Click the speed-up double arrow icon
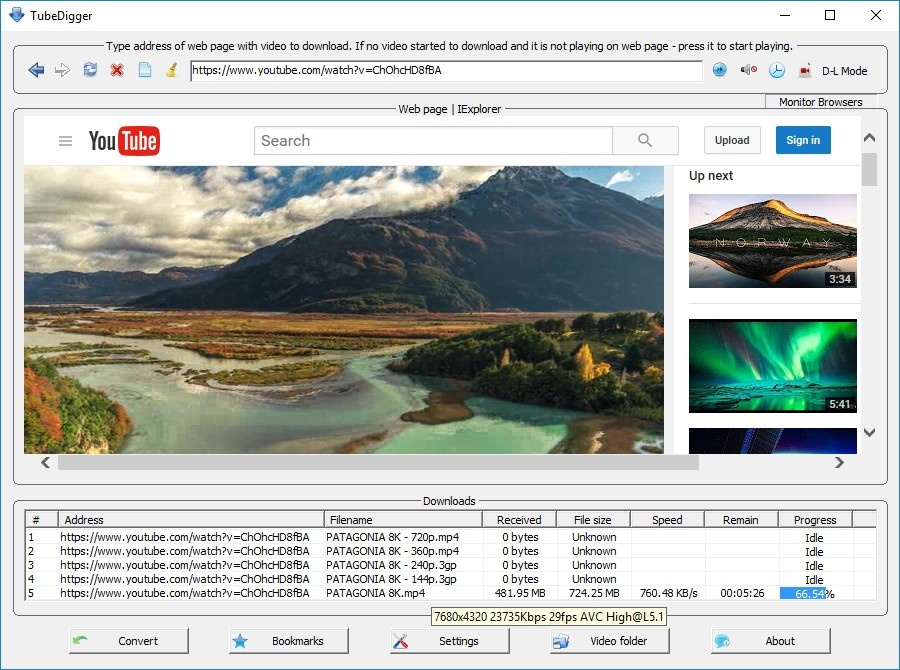 click(x=720, y=70)
